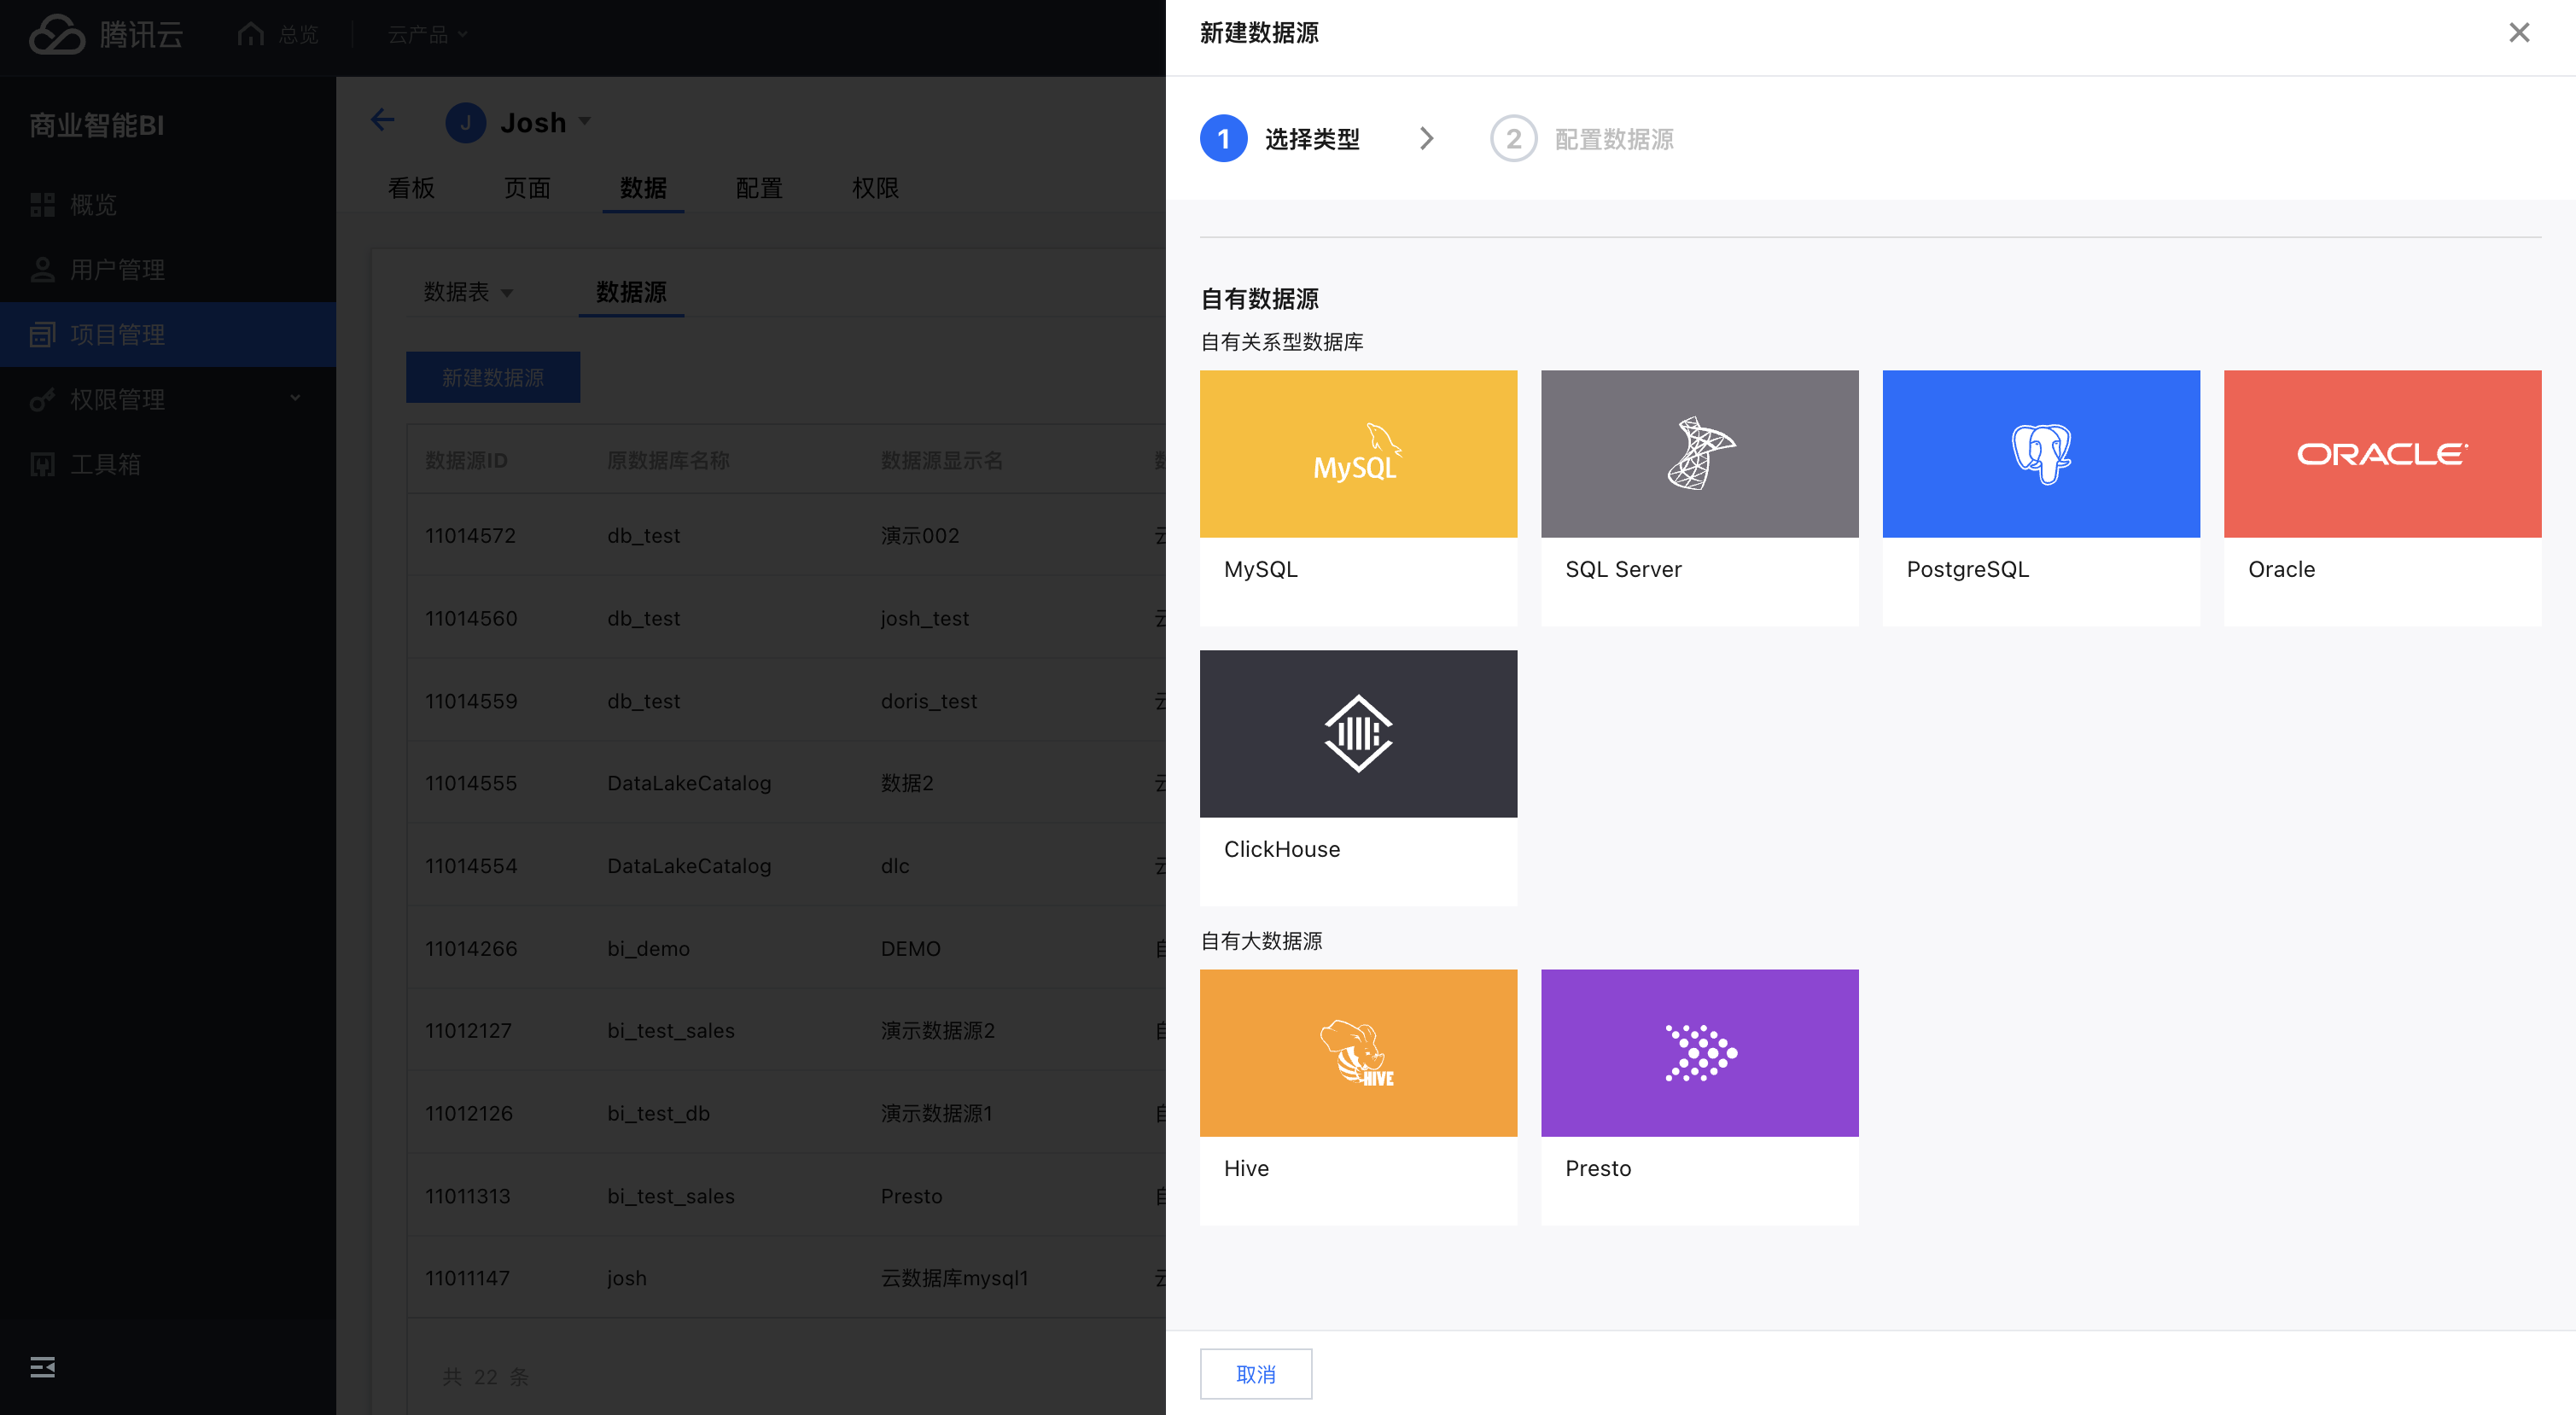Pick the Presto data source icon
The width and height of the screenshot is (2576, 1415).
tap(1699, 1052)
